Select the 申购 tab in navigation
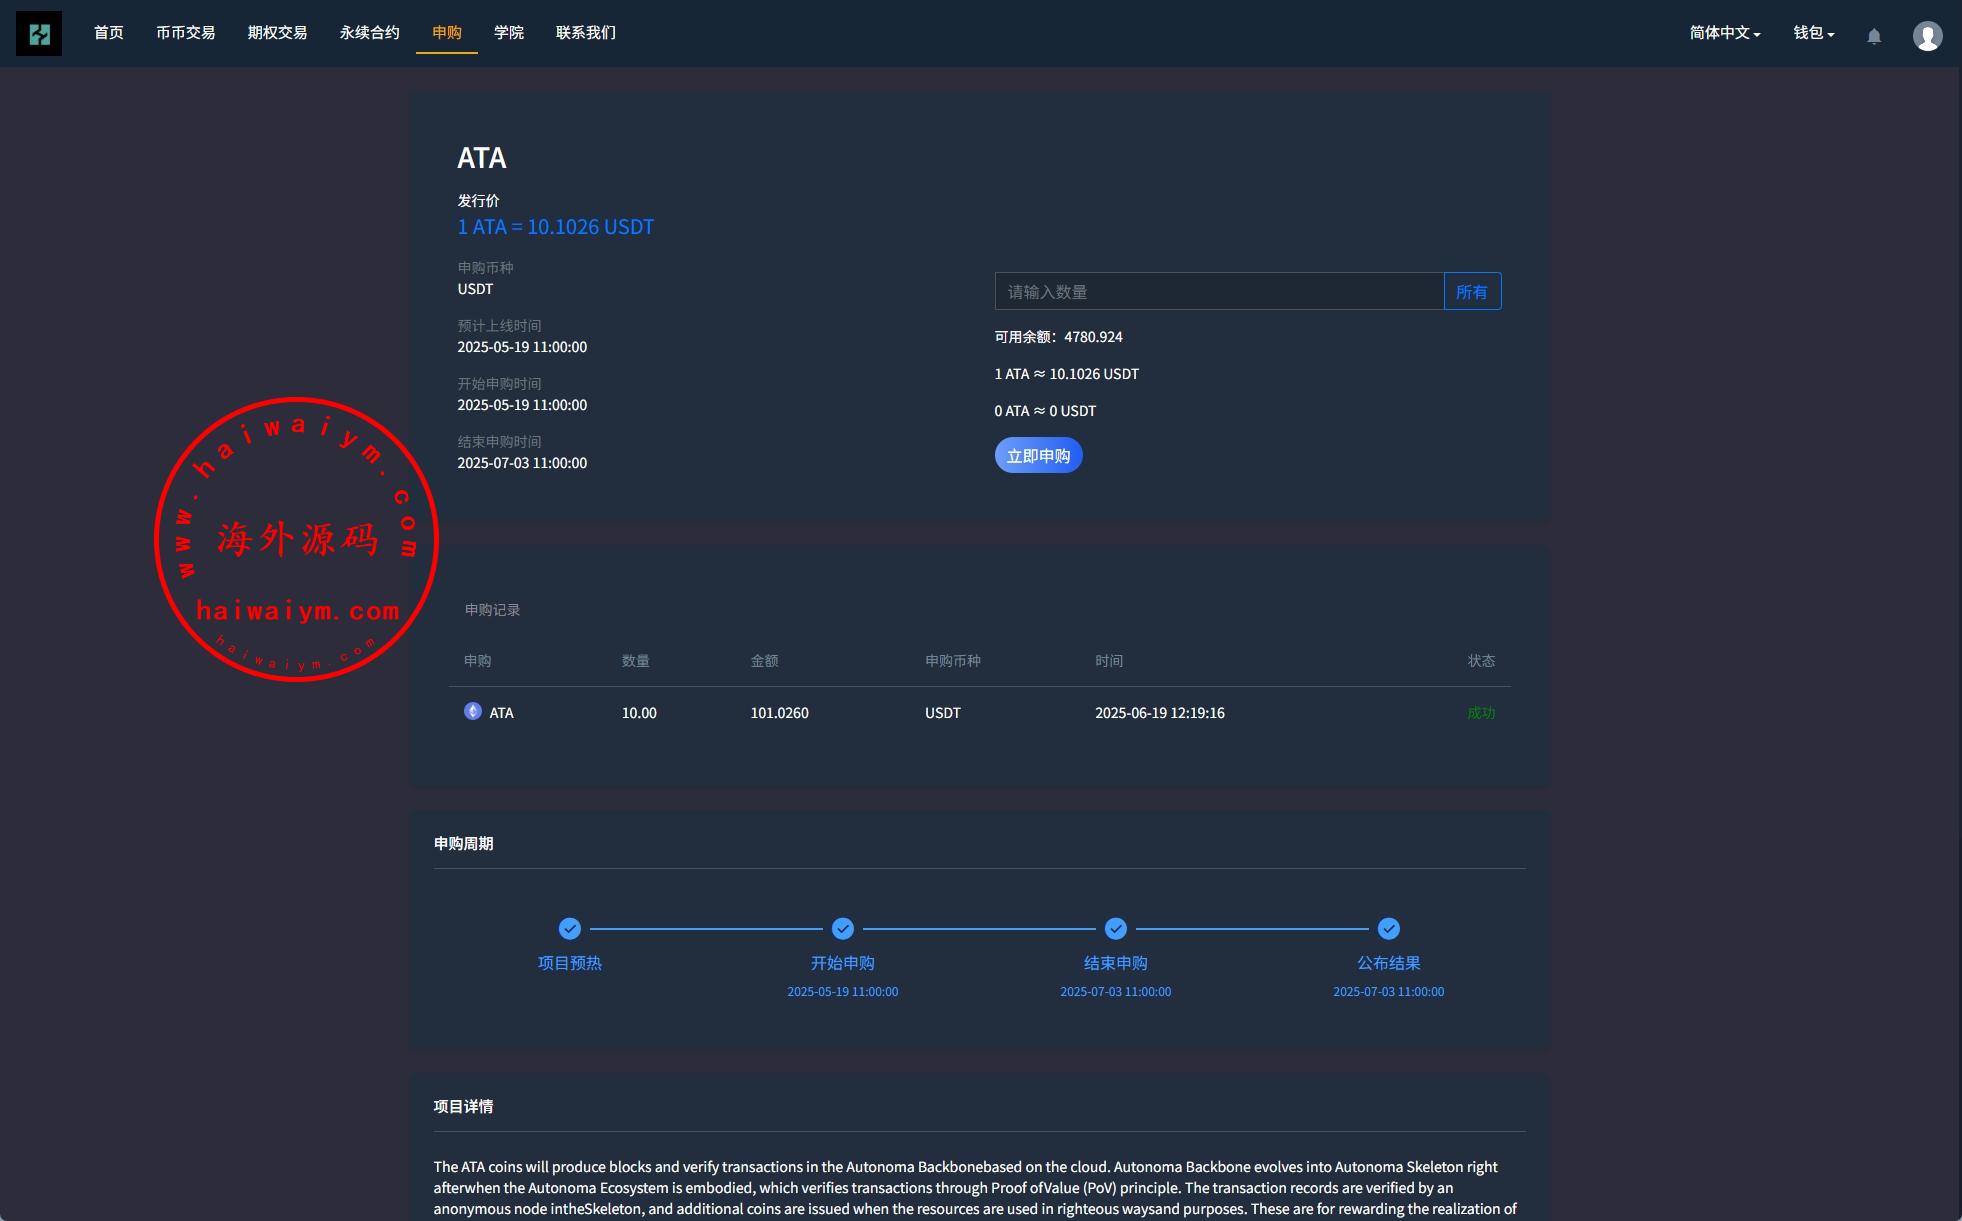This screenshot has height=1221, width=1962. coord(447,33)
